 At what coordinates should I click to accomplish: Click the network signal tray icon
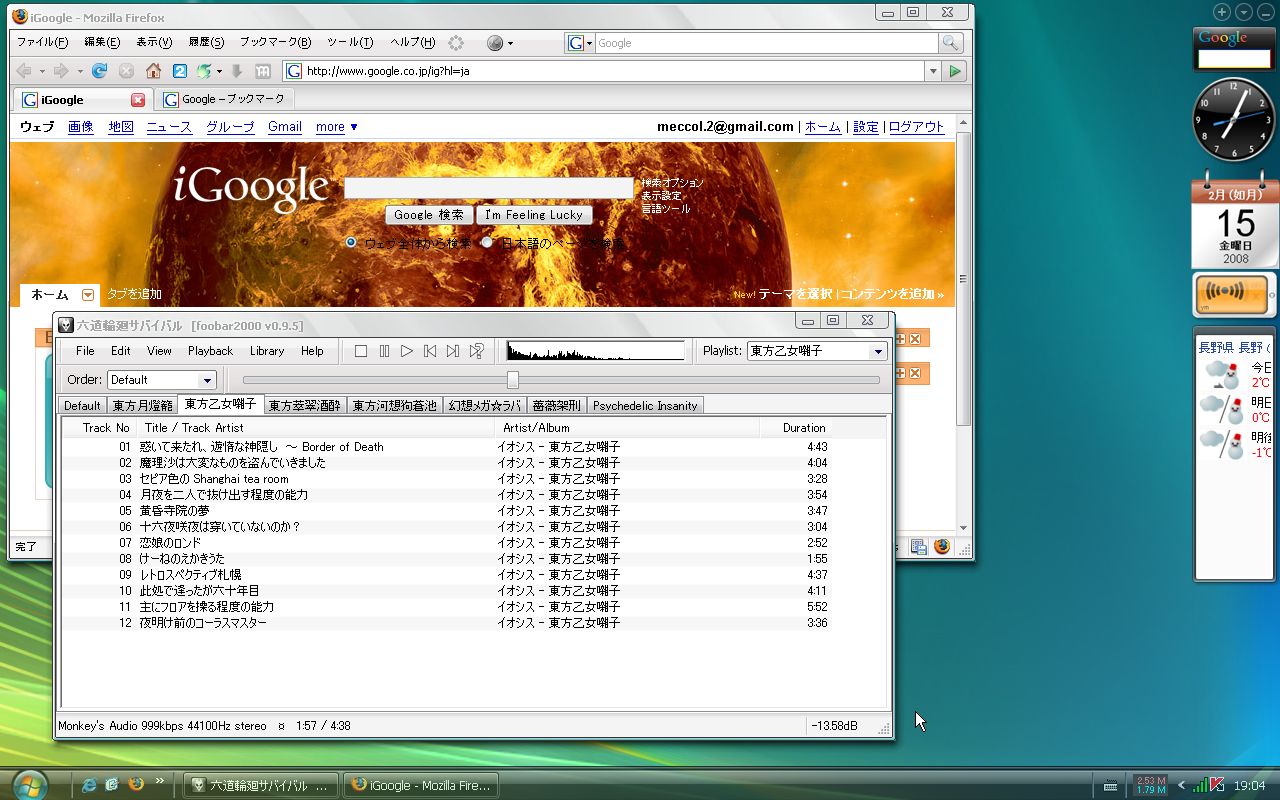tap(1200, 785)
